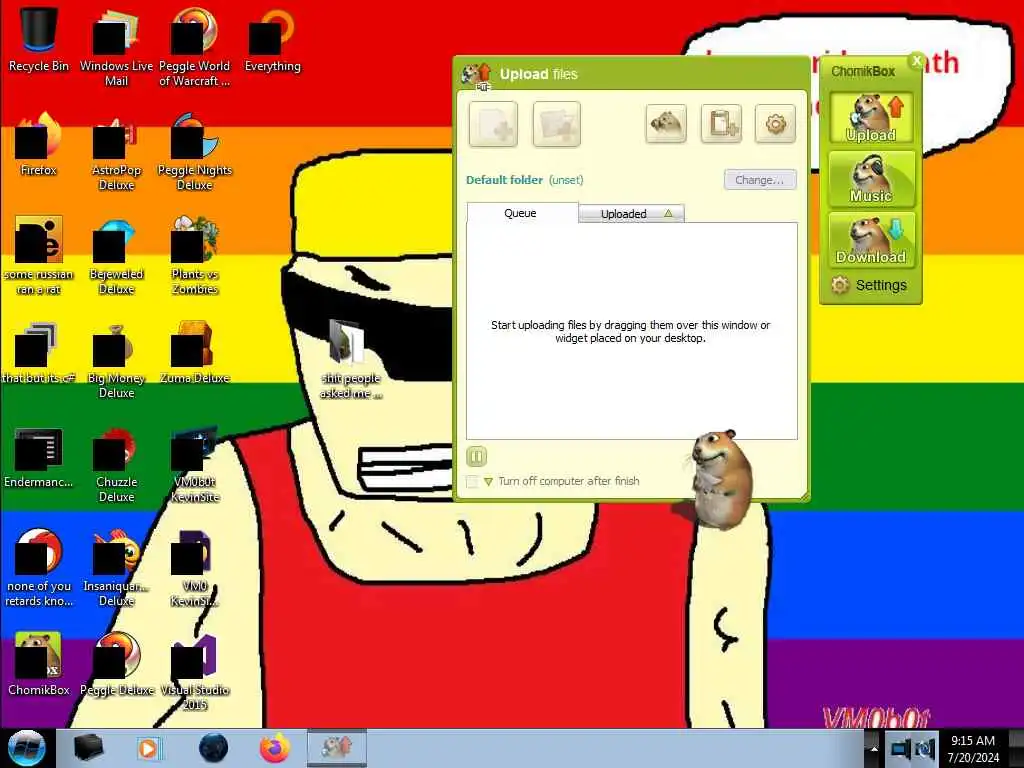The image size is (1024, 768).
Task: Select the Chuzzle Deluxe desktop icon
Action: coord(116,464)
